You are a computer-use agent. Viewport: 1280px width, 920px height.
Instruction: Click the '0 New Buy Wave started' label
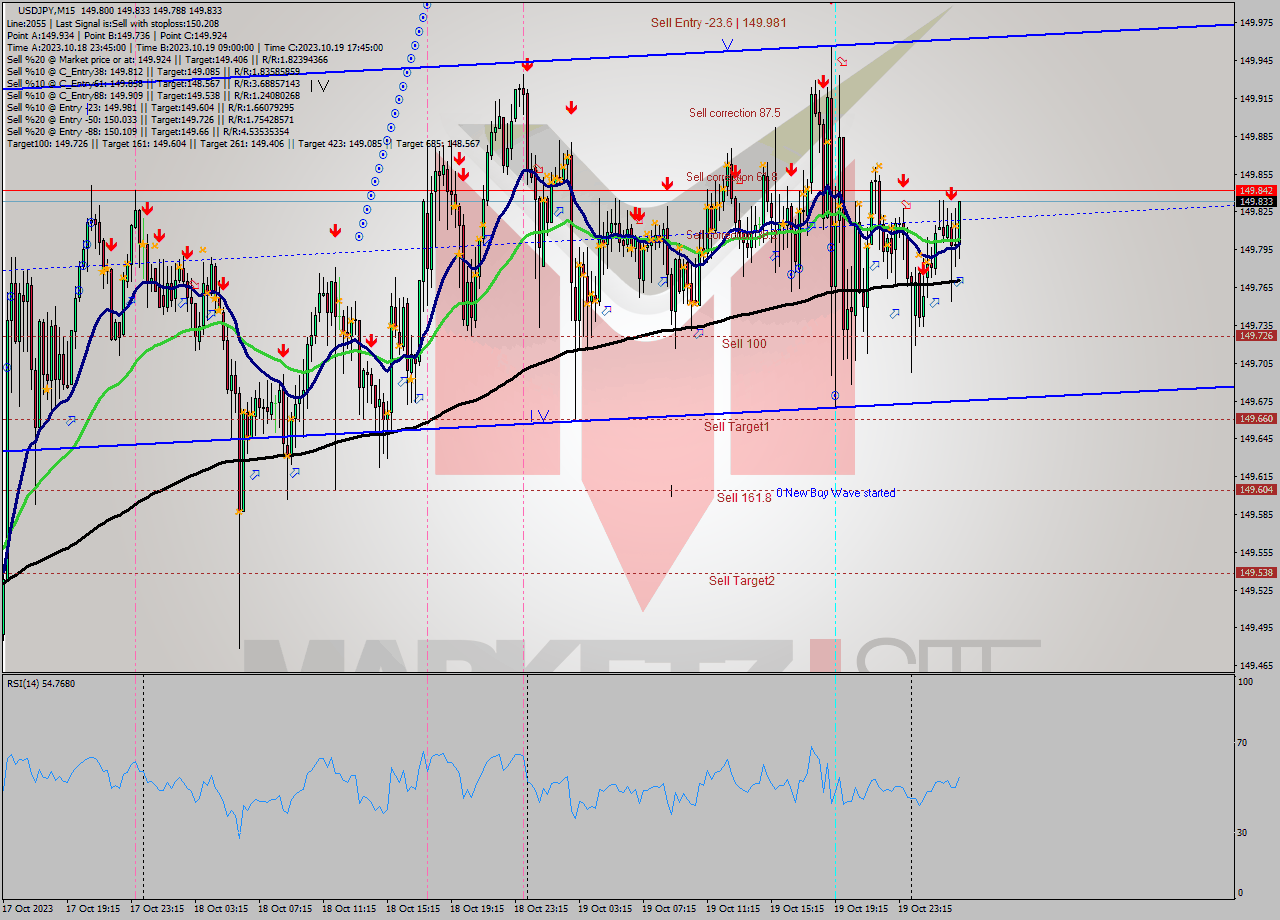click(835, 493)
